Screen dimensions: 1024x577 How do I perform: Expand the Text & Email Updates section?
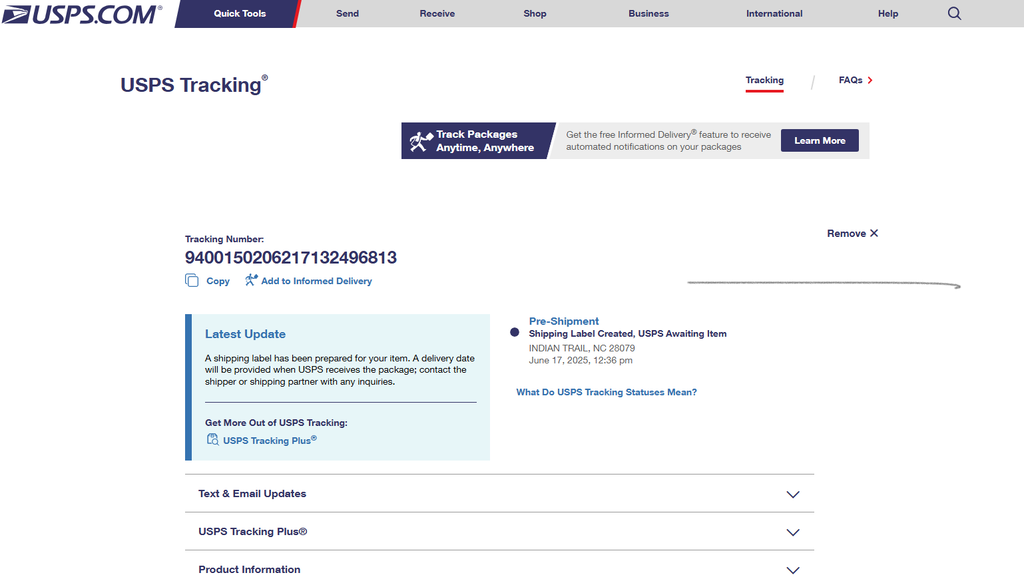tap(500, 493)
